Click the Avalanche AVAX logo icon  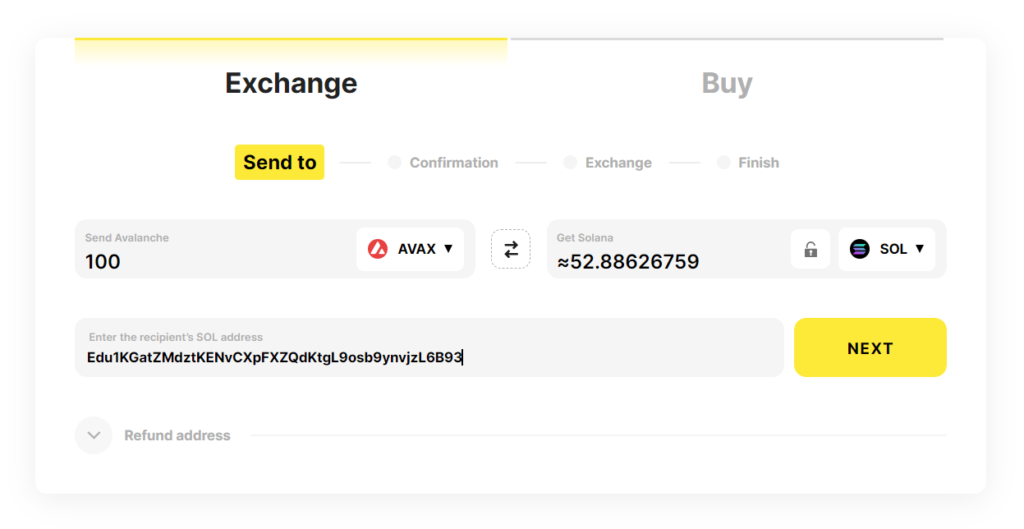pyautogui.click(x=378, y=249)
